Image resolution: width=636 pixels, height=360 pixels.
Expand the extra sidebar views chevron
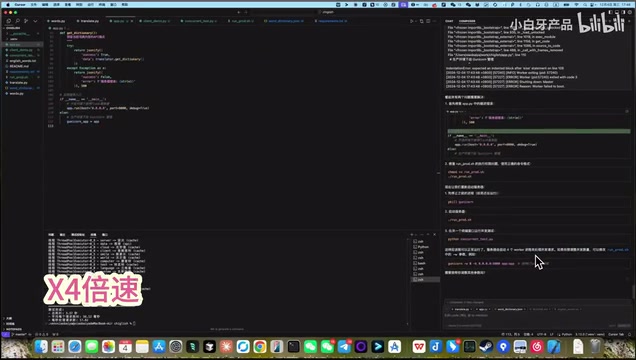35,21
